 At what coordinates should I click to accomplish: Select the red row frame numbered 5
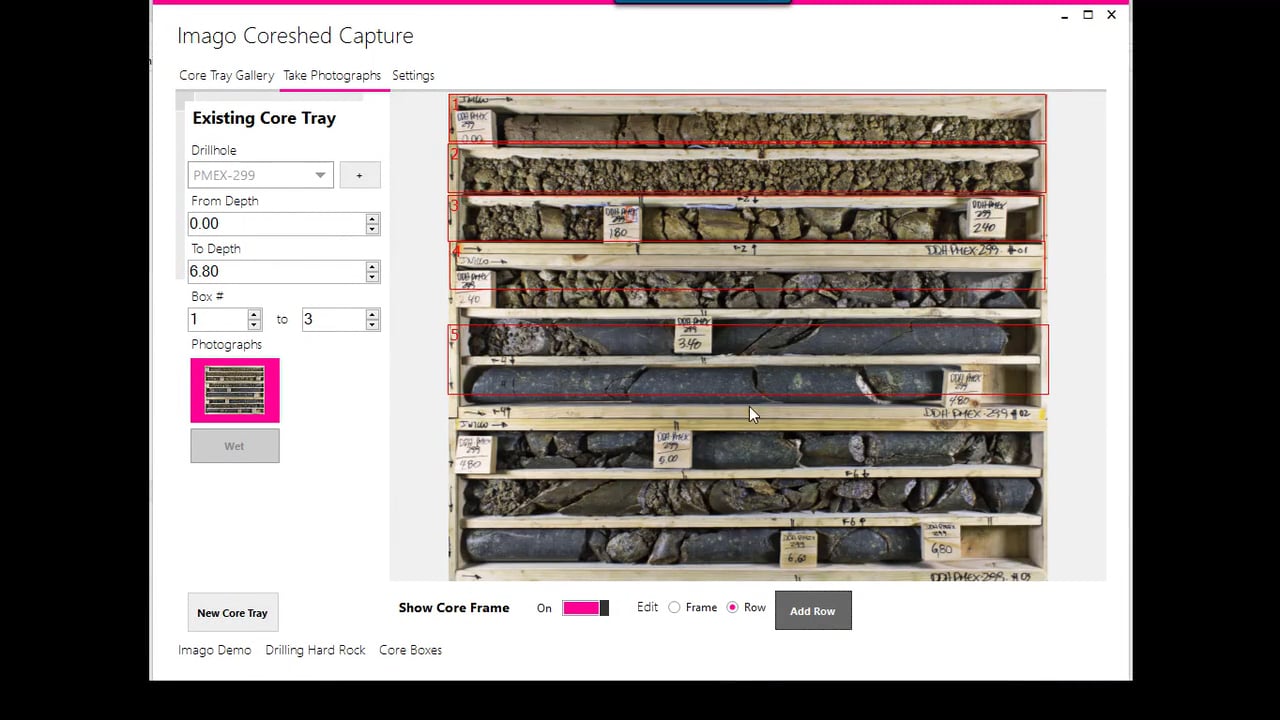[748, 359]
